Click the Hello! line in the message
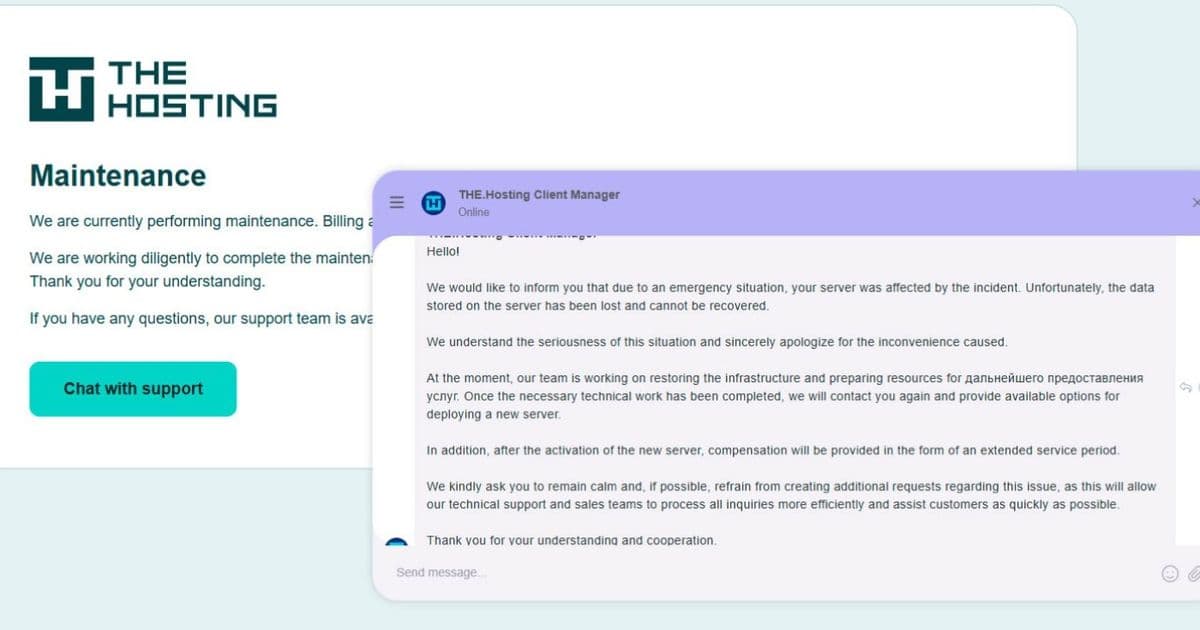 443,251
